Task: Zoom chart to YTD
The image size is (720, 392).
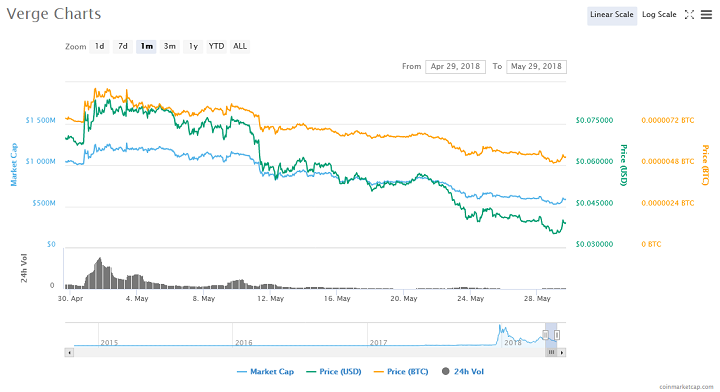Action: click(x=216, y=46)
